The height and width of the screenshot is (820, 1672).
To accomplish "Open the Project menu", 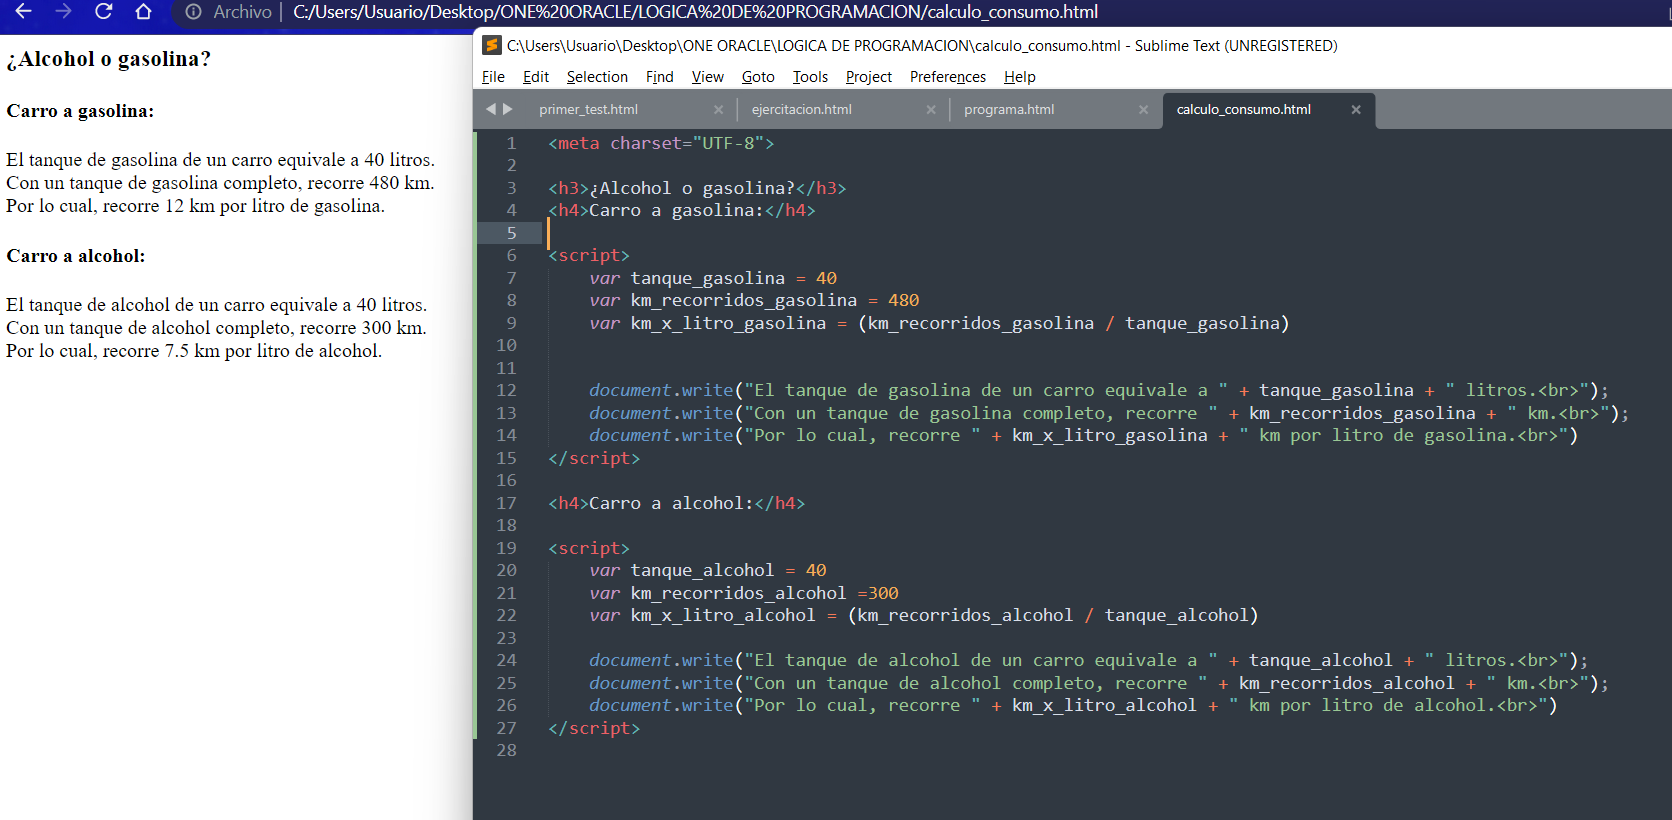I will coord(868,77).
